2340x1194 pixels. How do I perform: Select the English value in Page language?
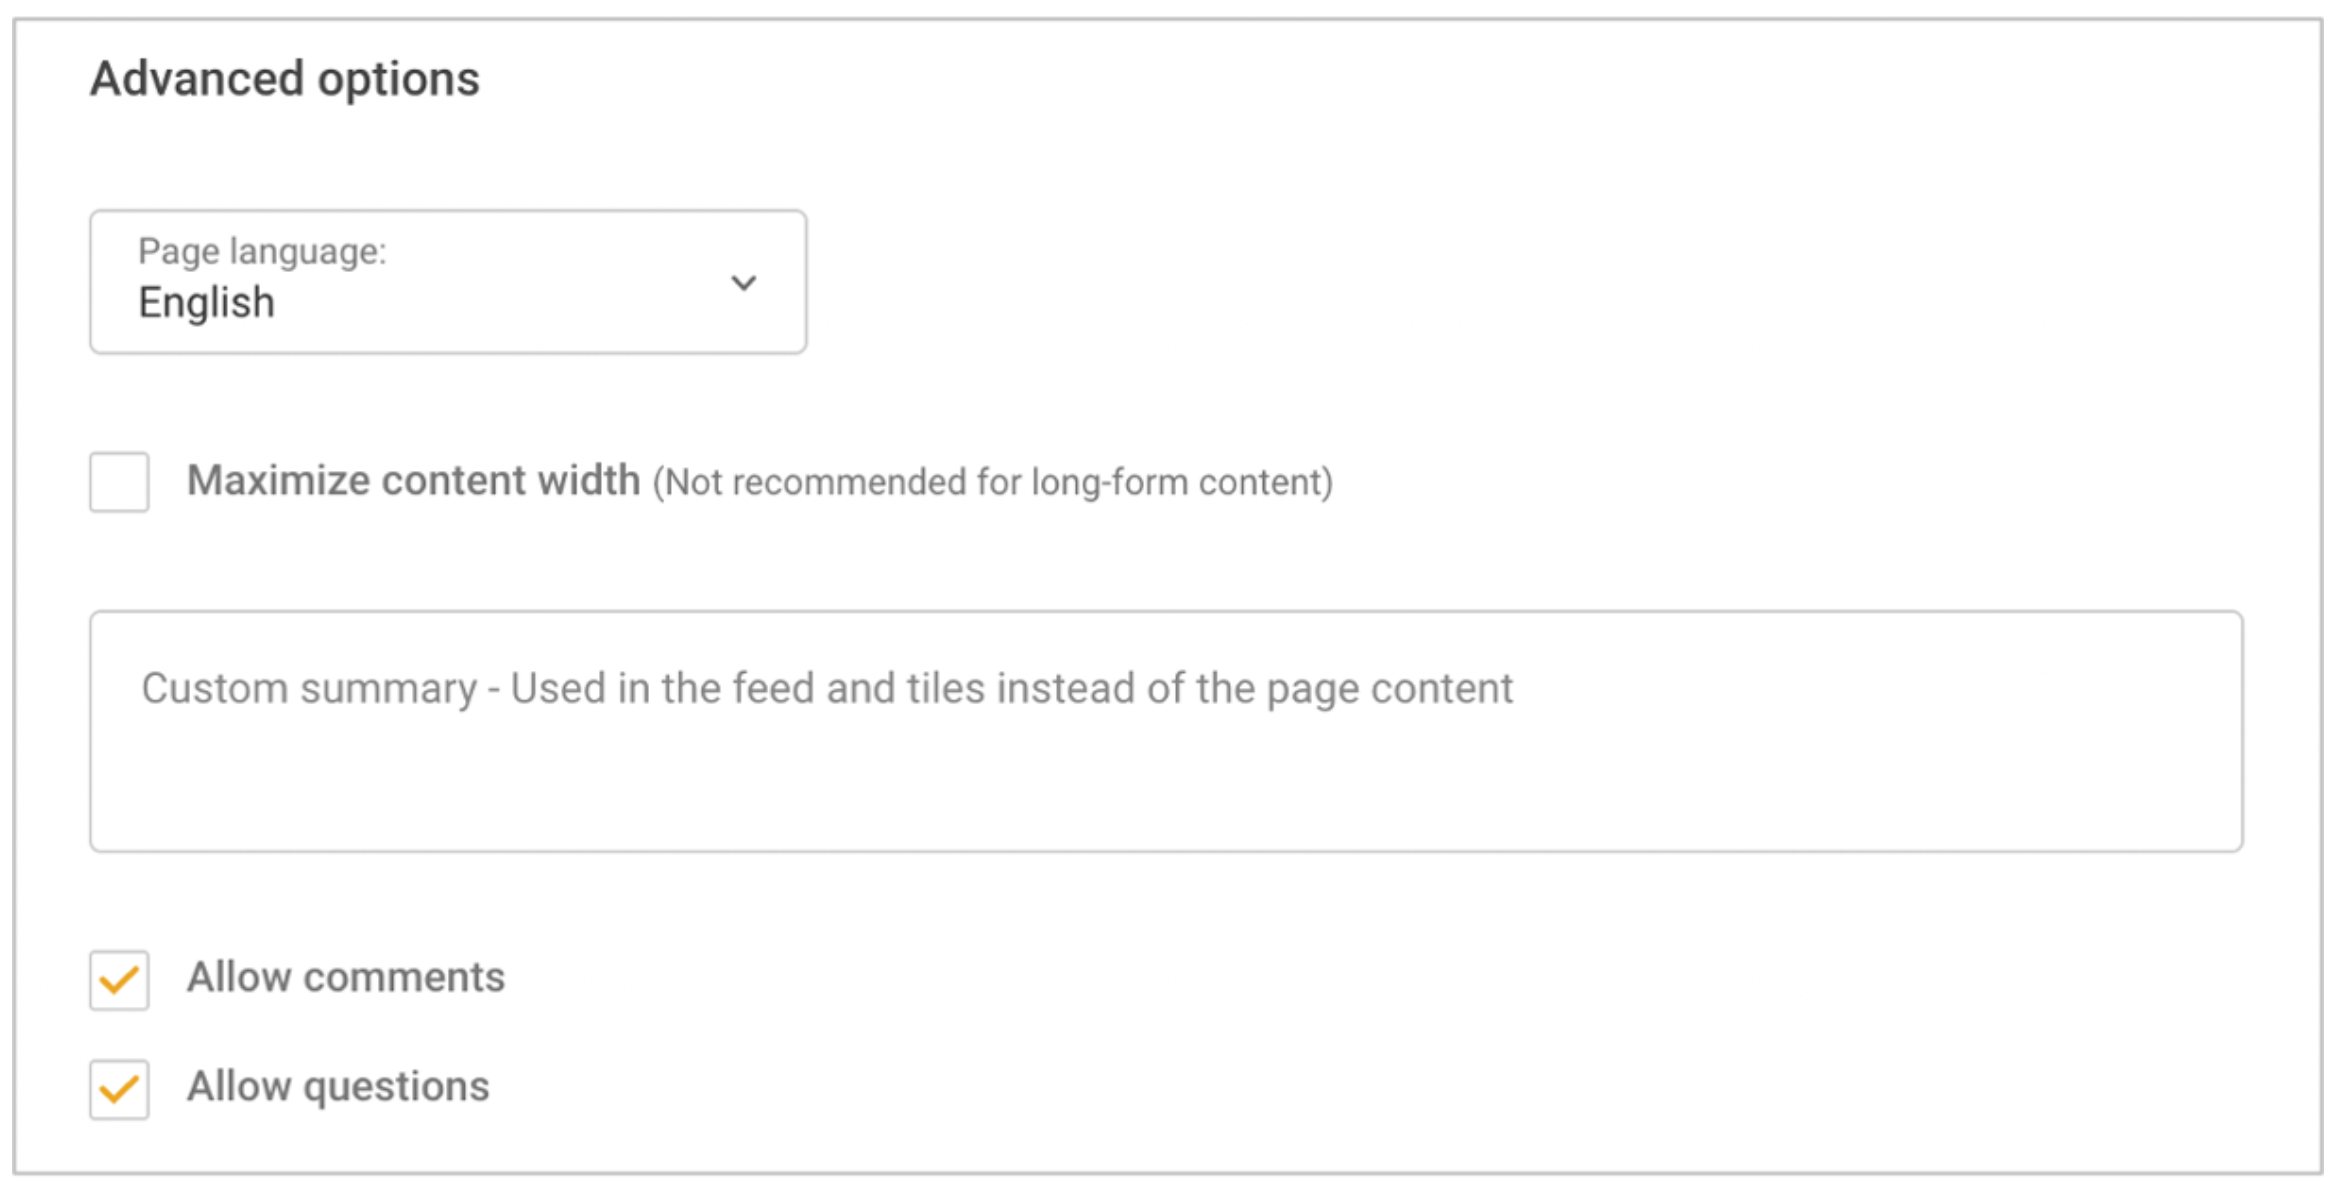click(206, 303)
